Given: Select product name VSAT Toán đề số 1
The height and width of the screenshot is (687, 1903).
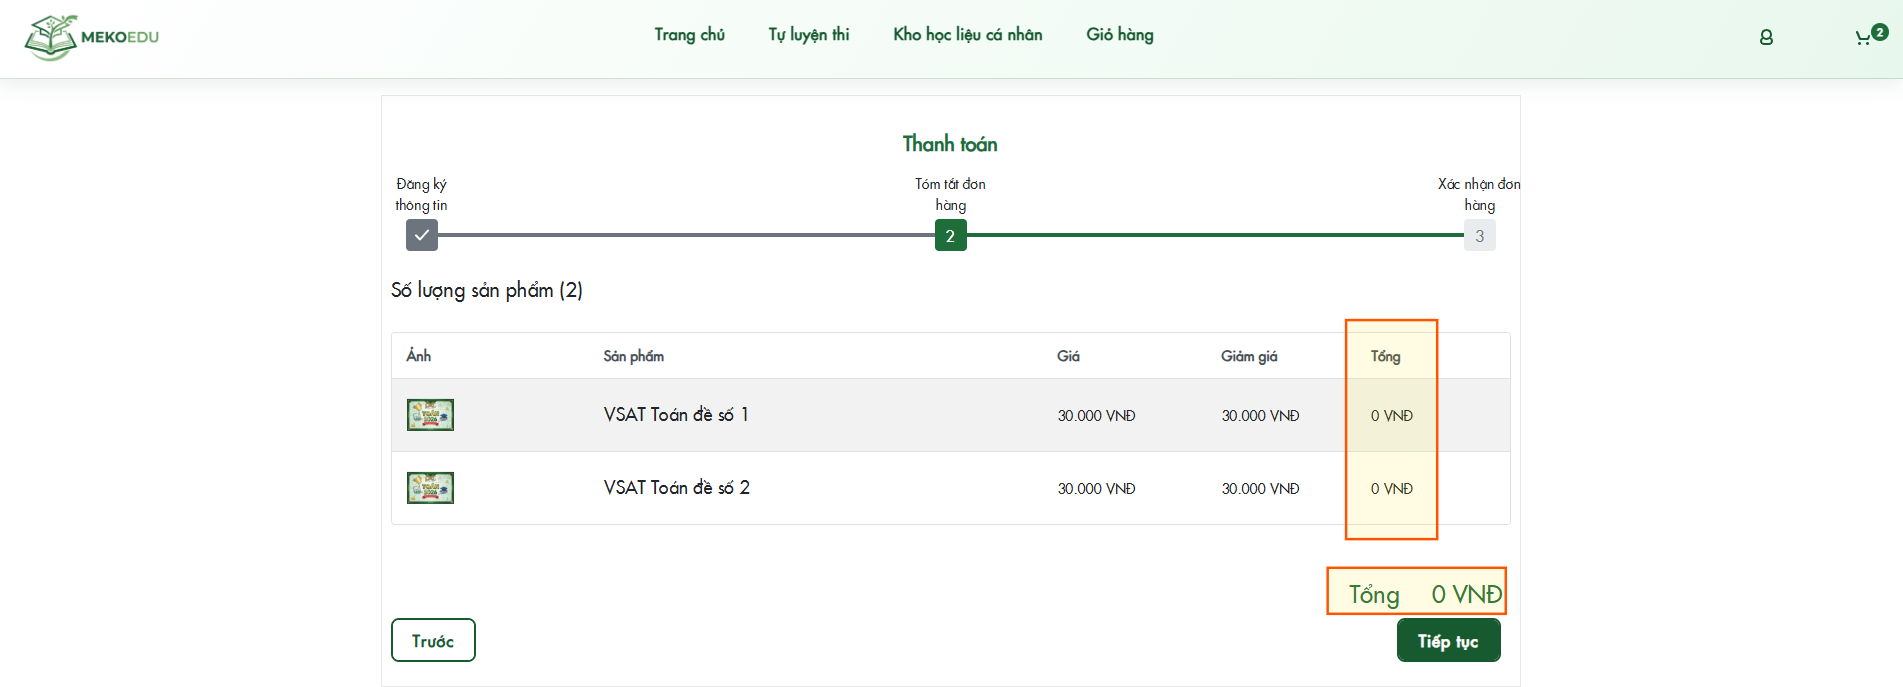Looking at the screenshot, I should point(675,415).
